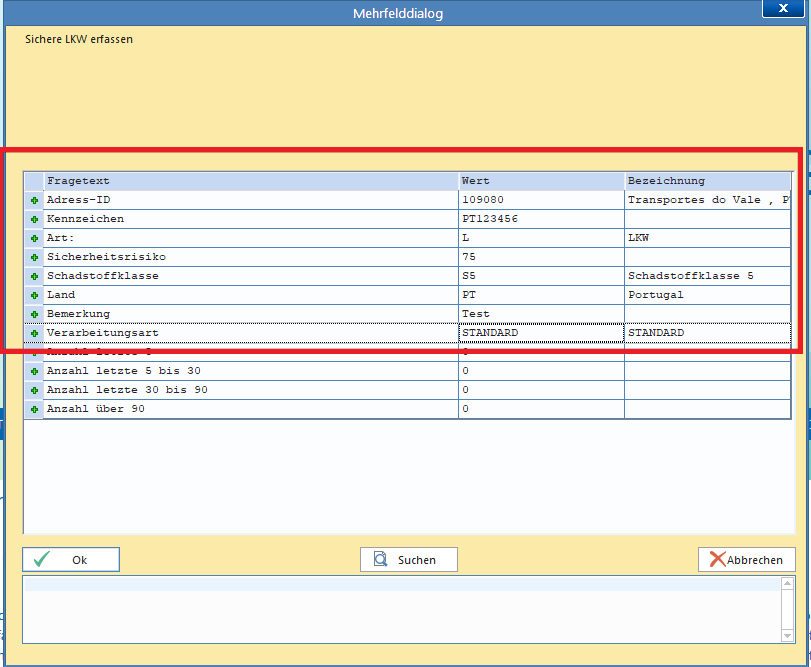The width and height of the screenshot is (811, 667).
Task: Select the 0 value for Anzahl letzte 5 bis 30
Action: (542, 371)
